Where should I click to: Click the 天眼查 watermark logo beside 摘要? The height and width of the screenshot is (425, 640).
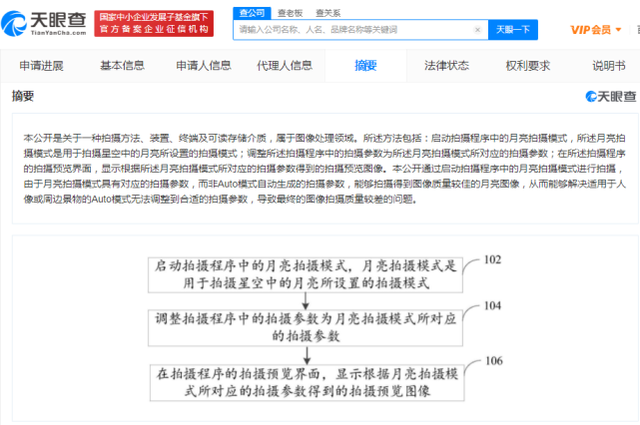coord(611,96)
